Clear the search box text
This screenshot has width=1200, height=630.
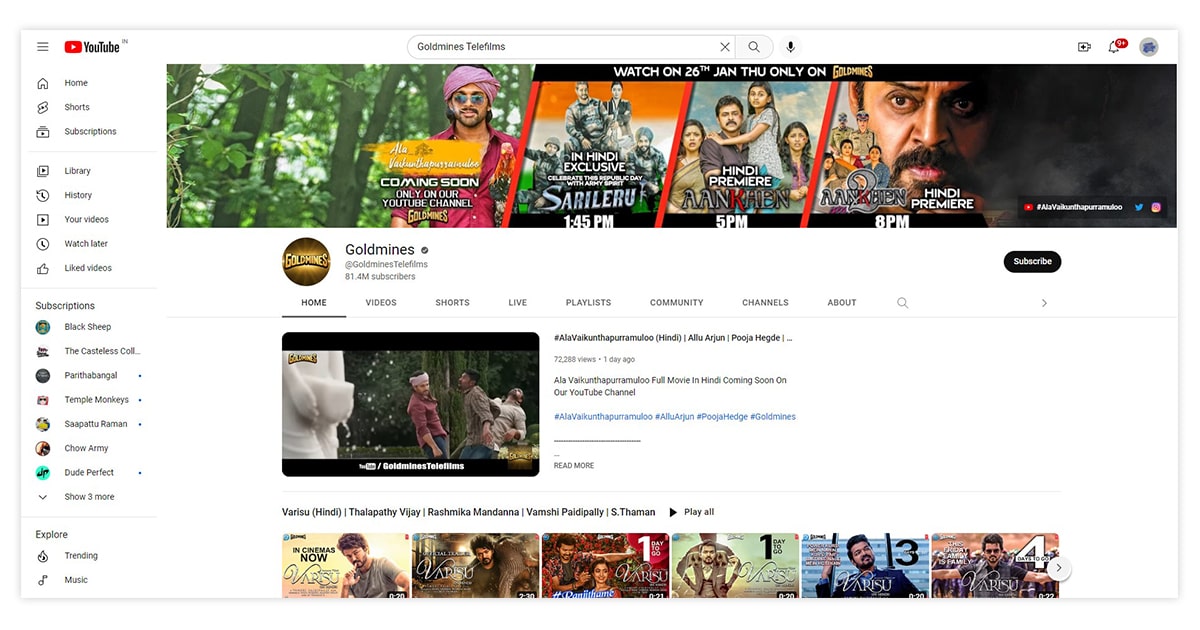pos(725,47)
